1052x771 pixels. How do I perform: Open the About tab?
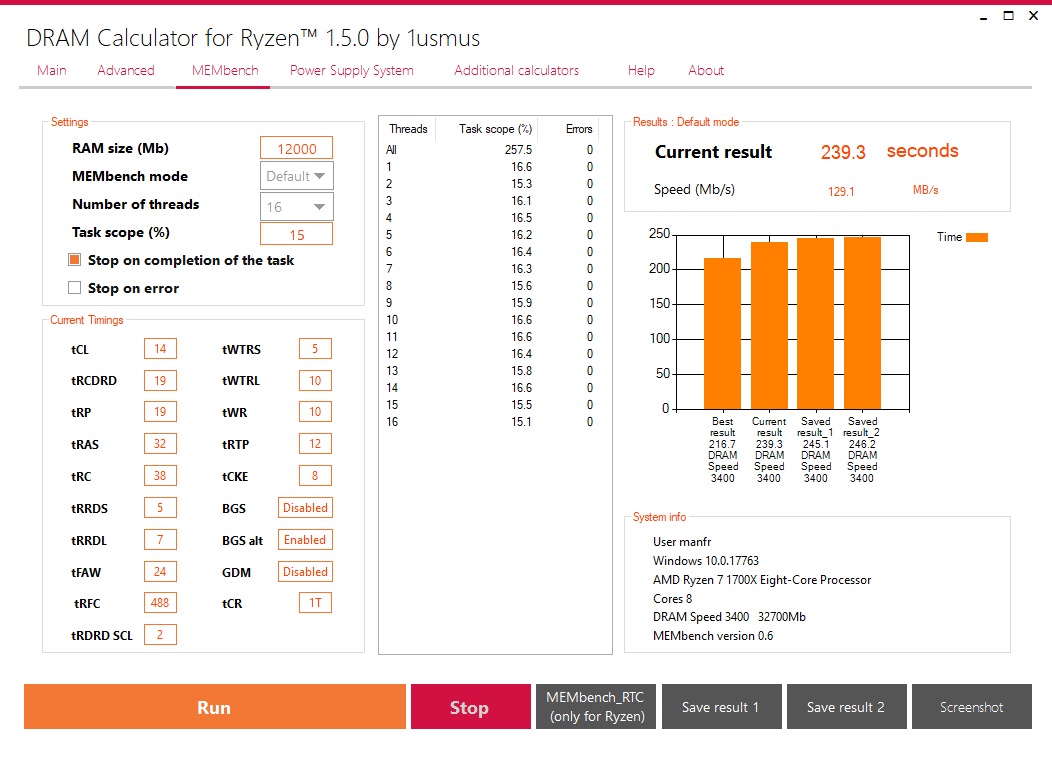click(706, 70)
